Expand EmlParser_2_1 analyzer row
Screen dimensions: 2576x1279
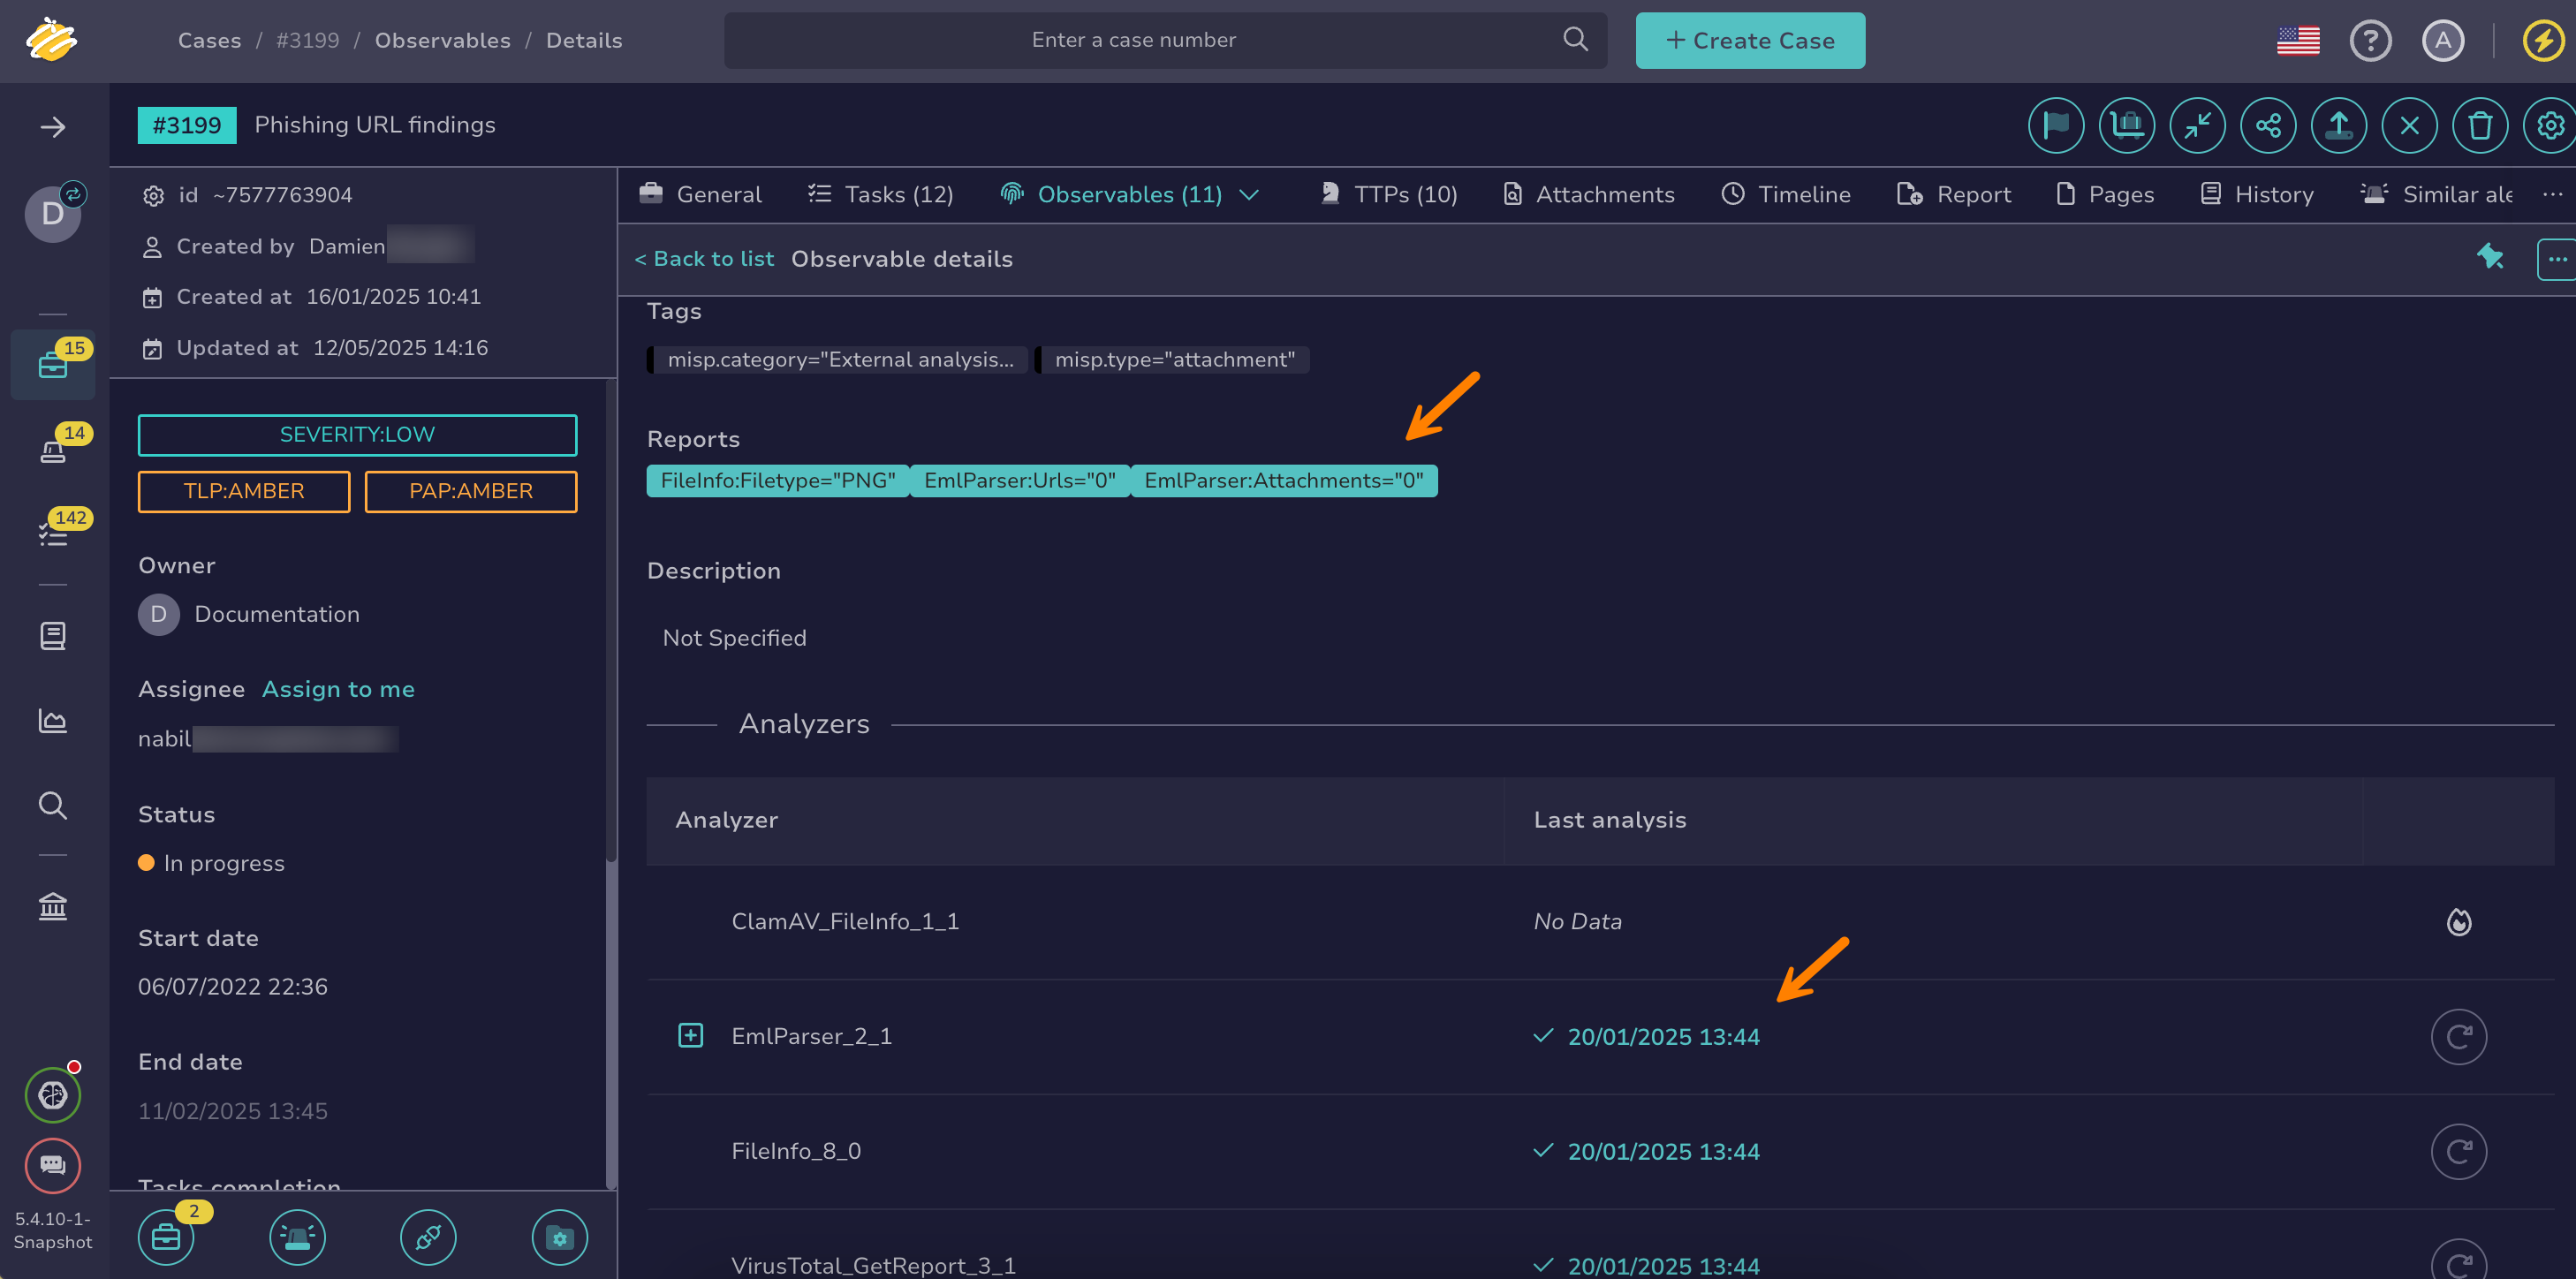click(690, 1035)
